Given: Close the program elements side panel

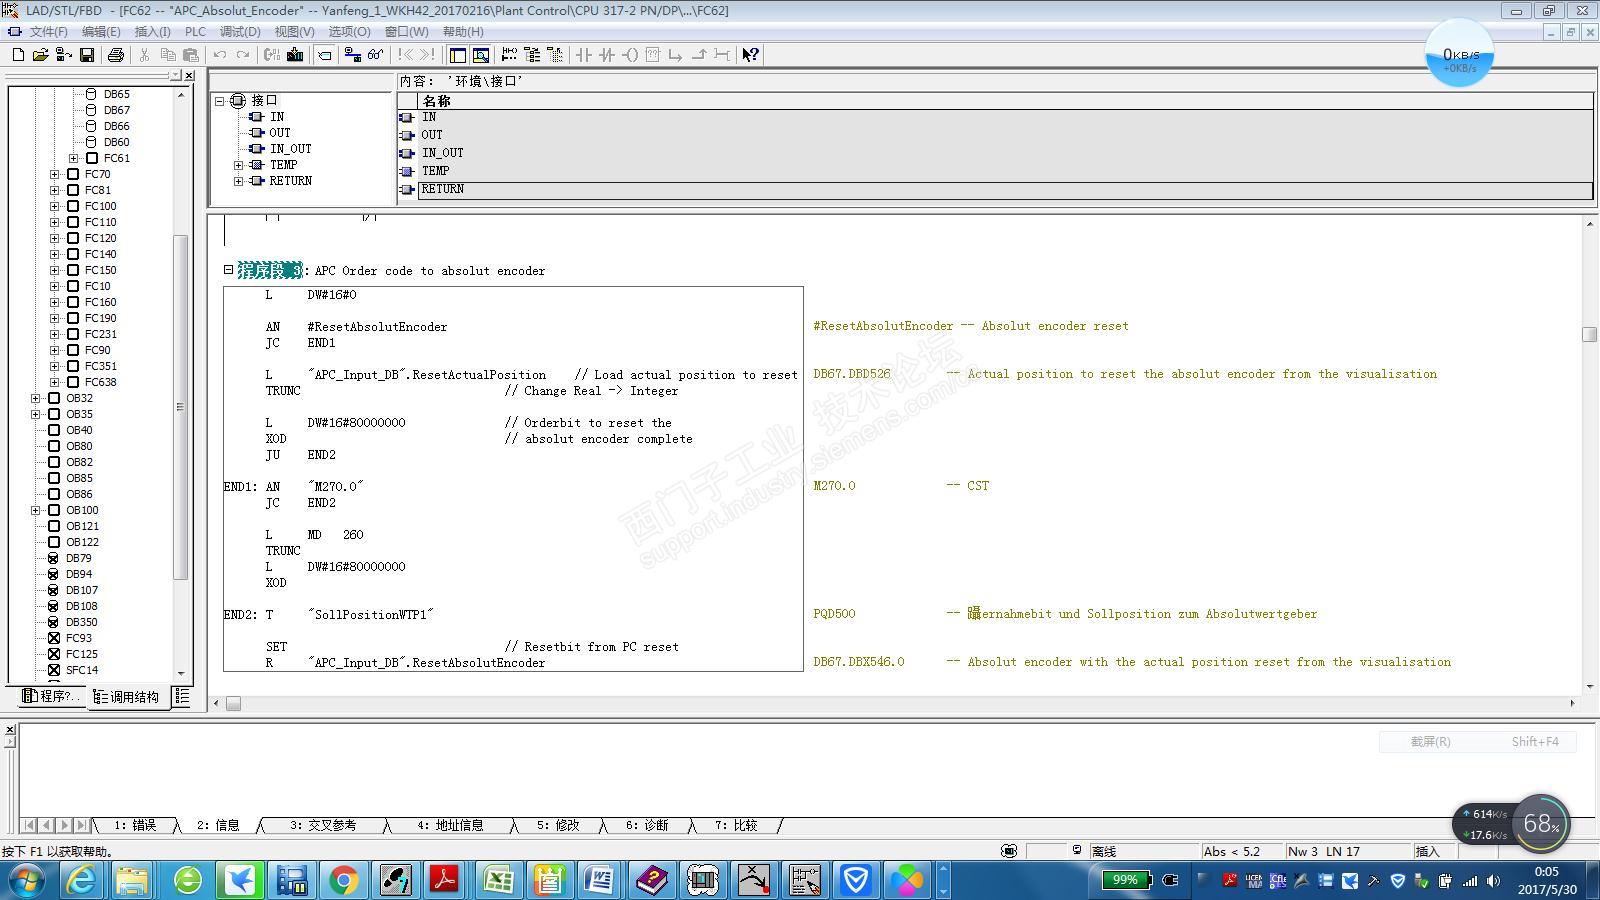Looking at the screenshot, I should [189, 76].
